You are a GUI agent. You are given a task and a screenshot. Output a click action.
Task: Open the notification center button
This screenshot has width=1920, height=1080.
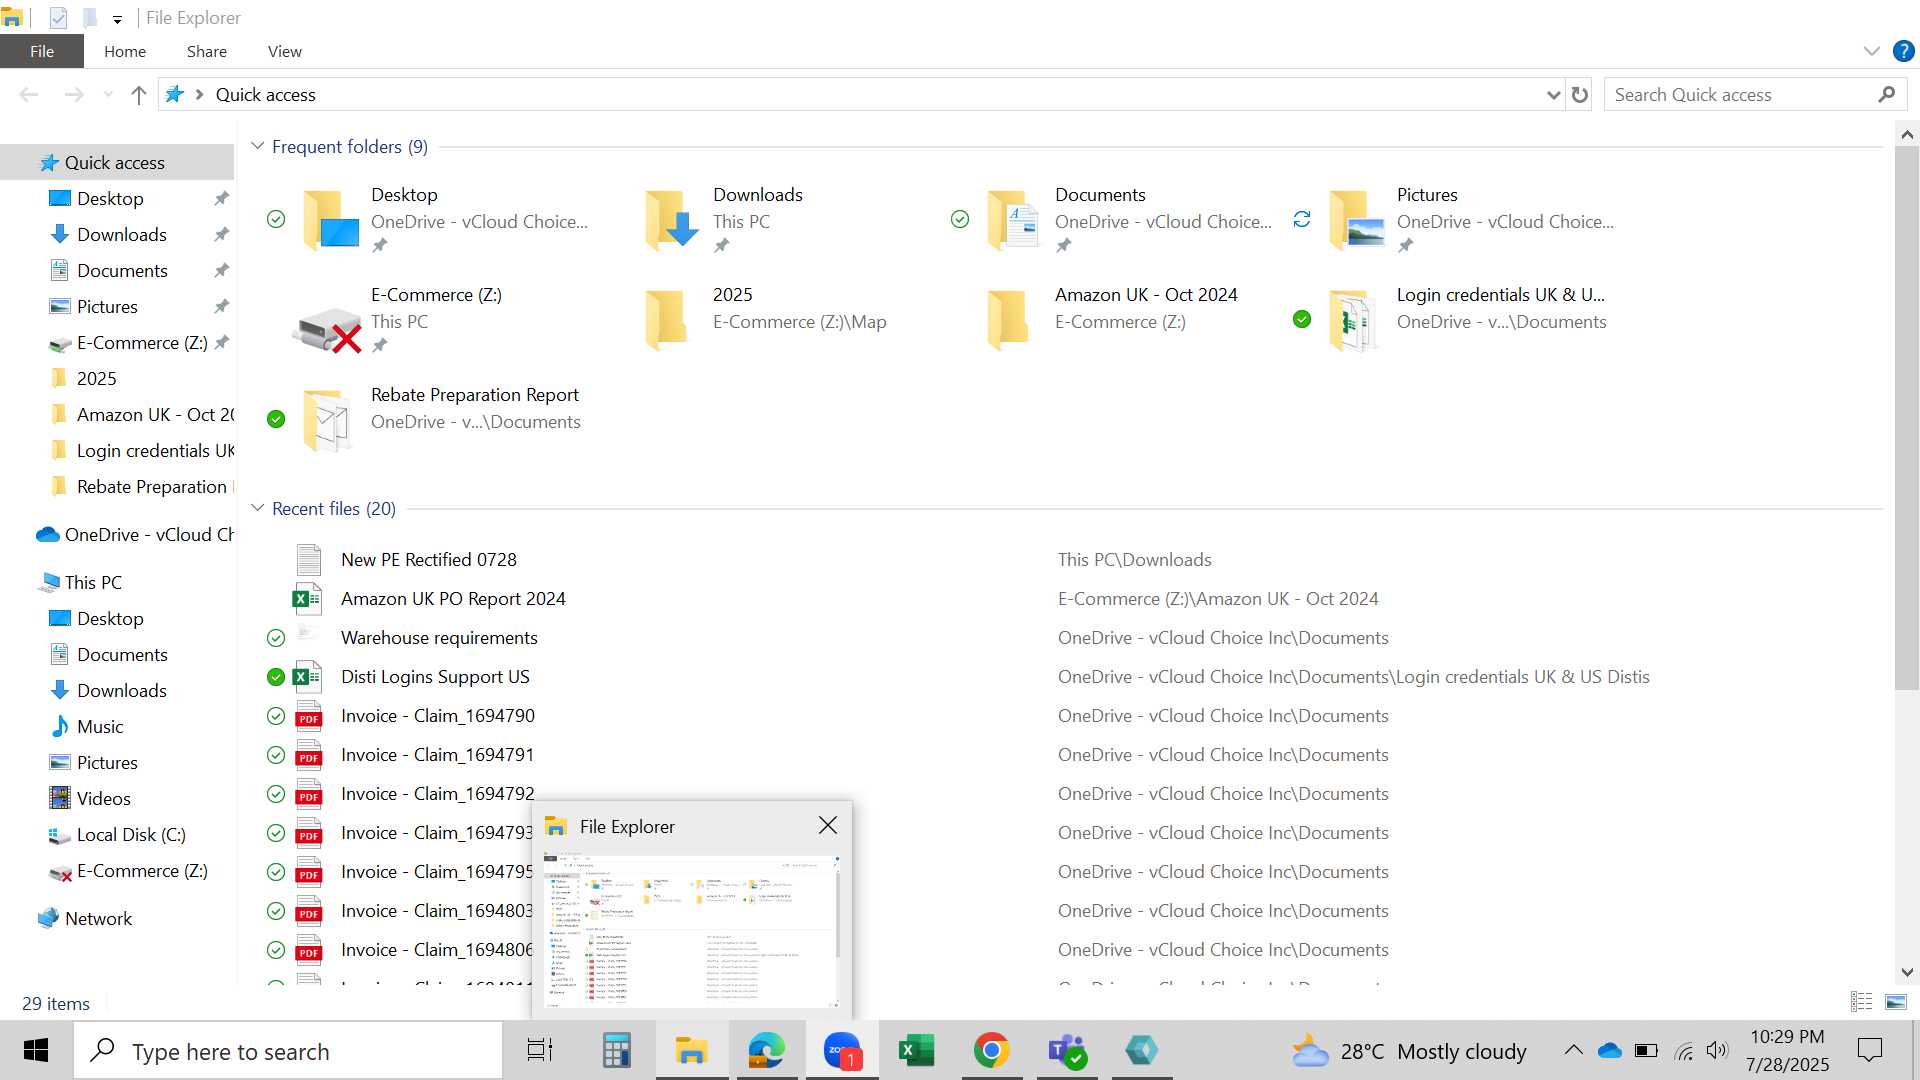(x=1869, y=1050)
